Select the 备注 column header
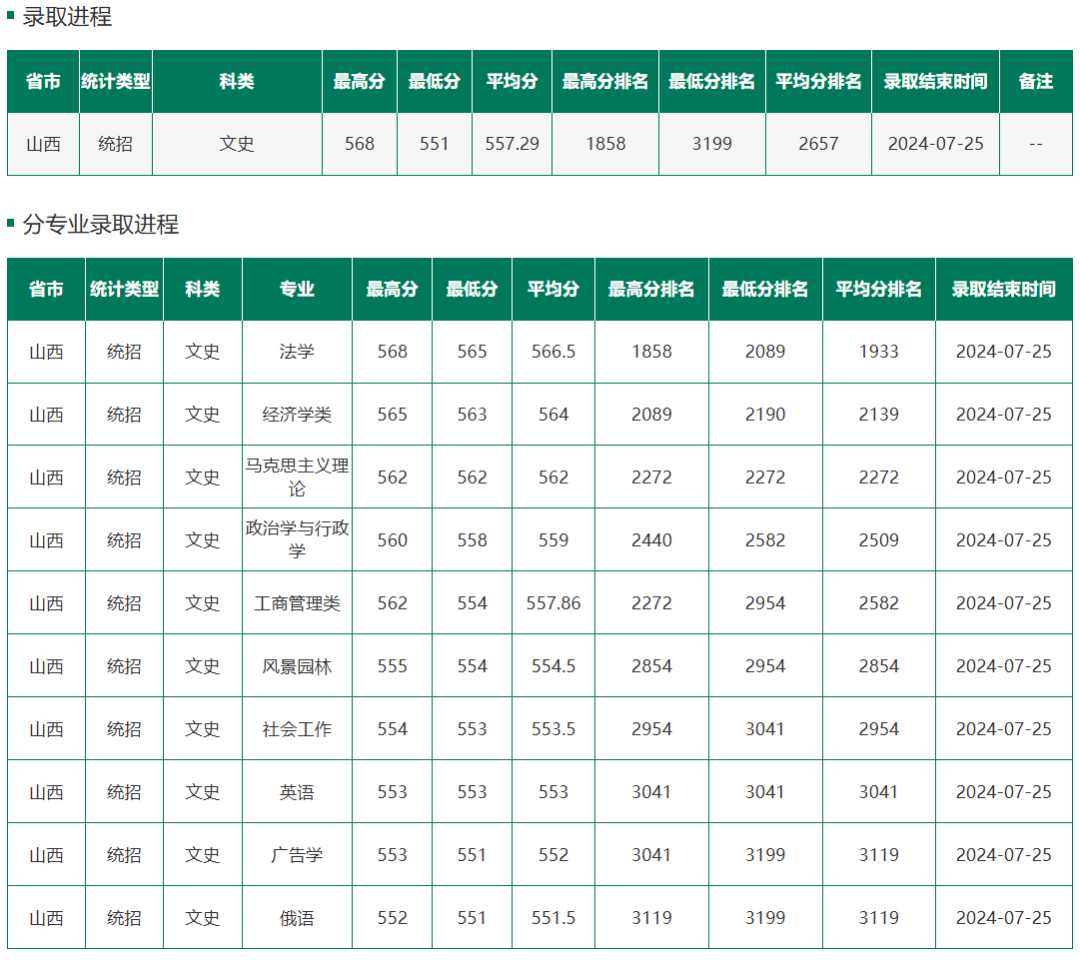The width and height of the screenshot is (1080, 964). click(1035, 81)
